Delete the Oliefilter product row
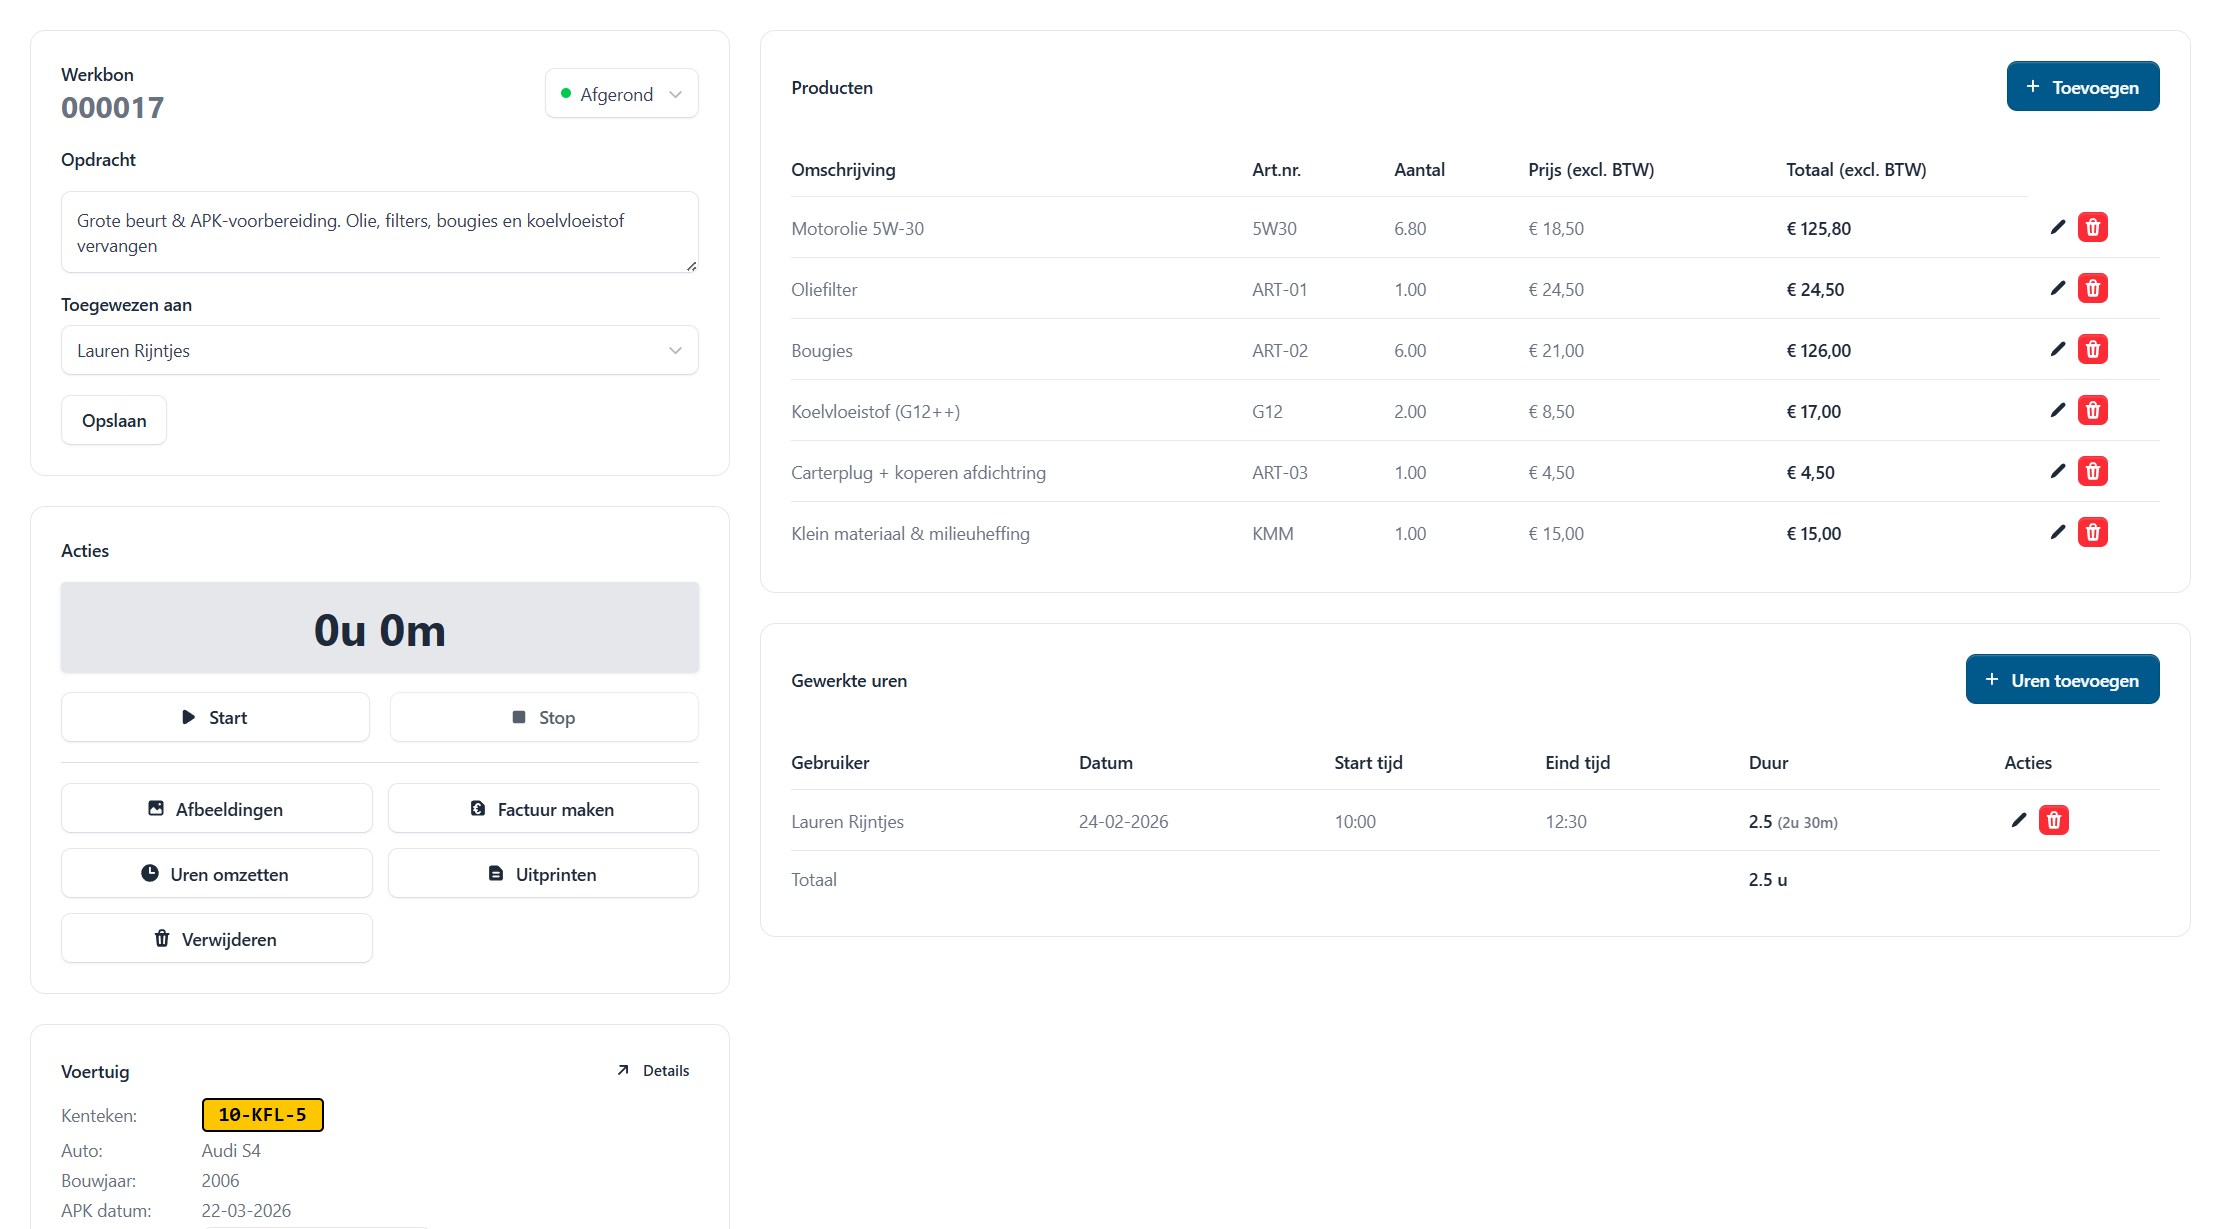The image size is (2221, 1229). click(x=2093, y=288)
